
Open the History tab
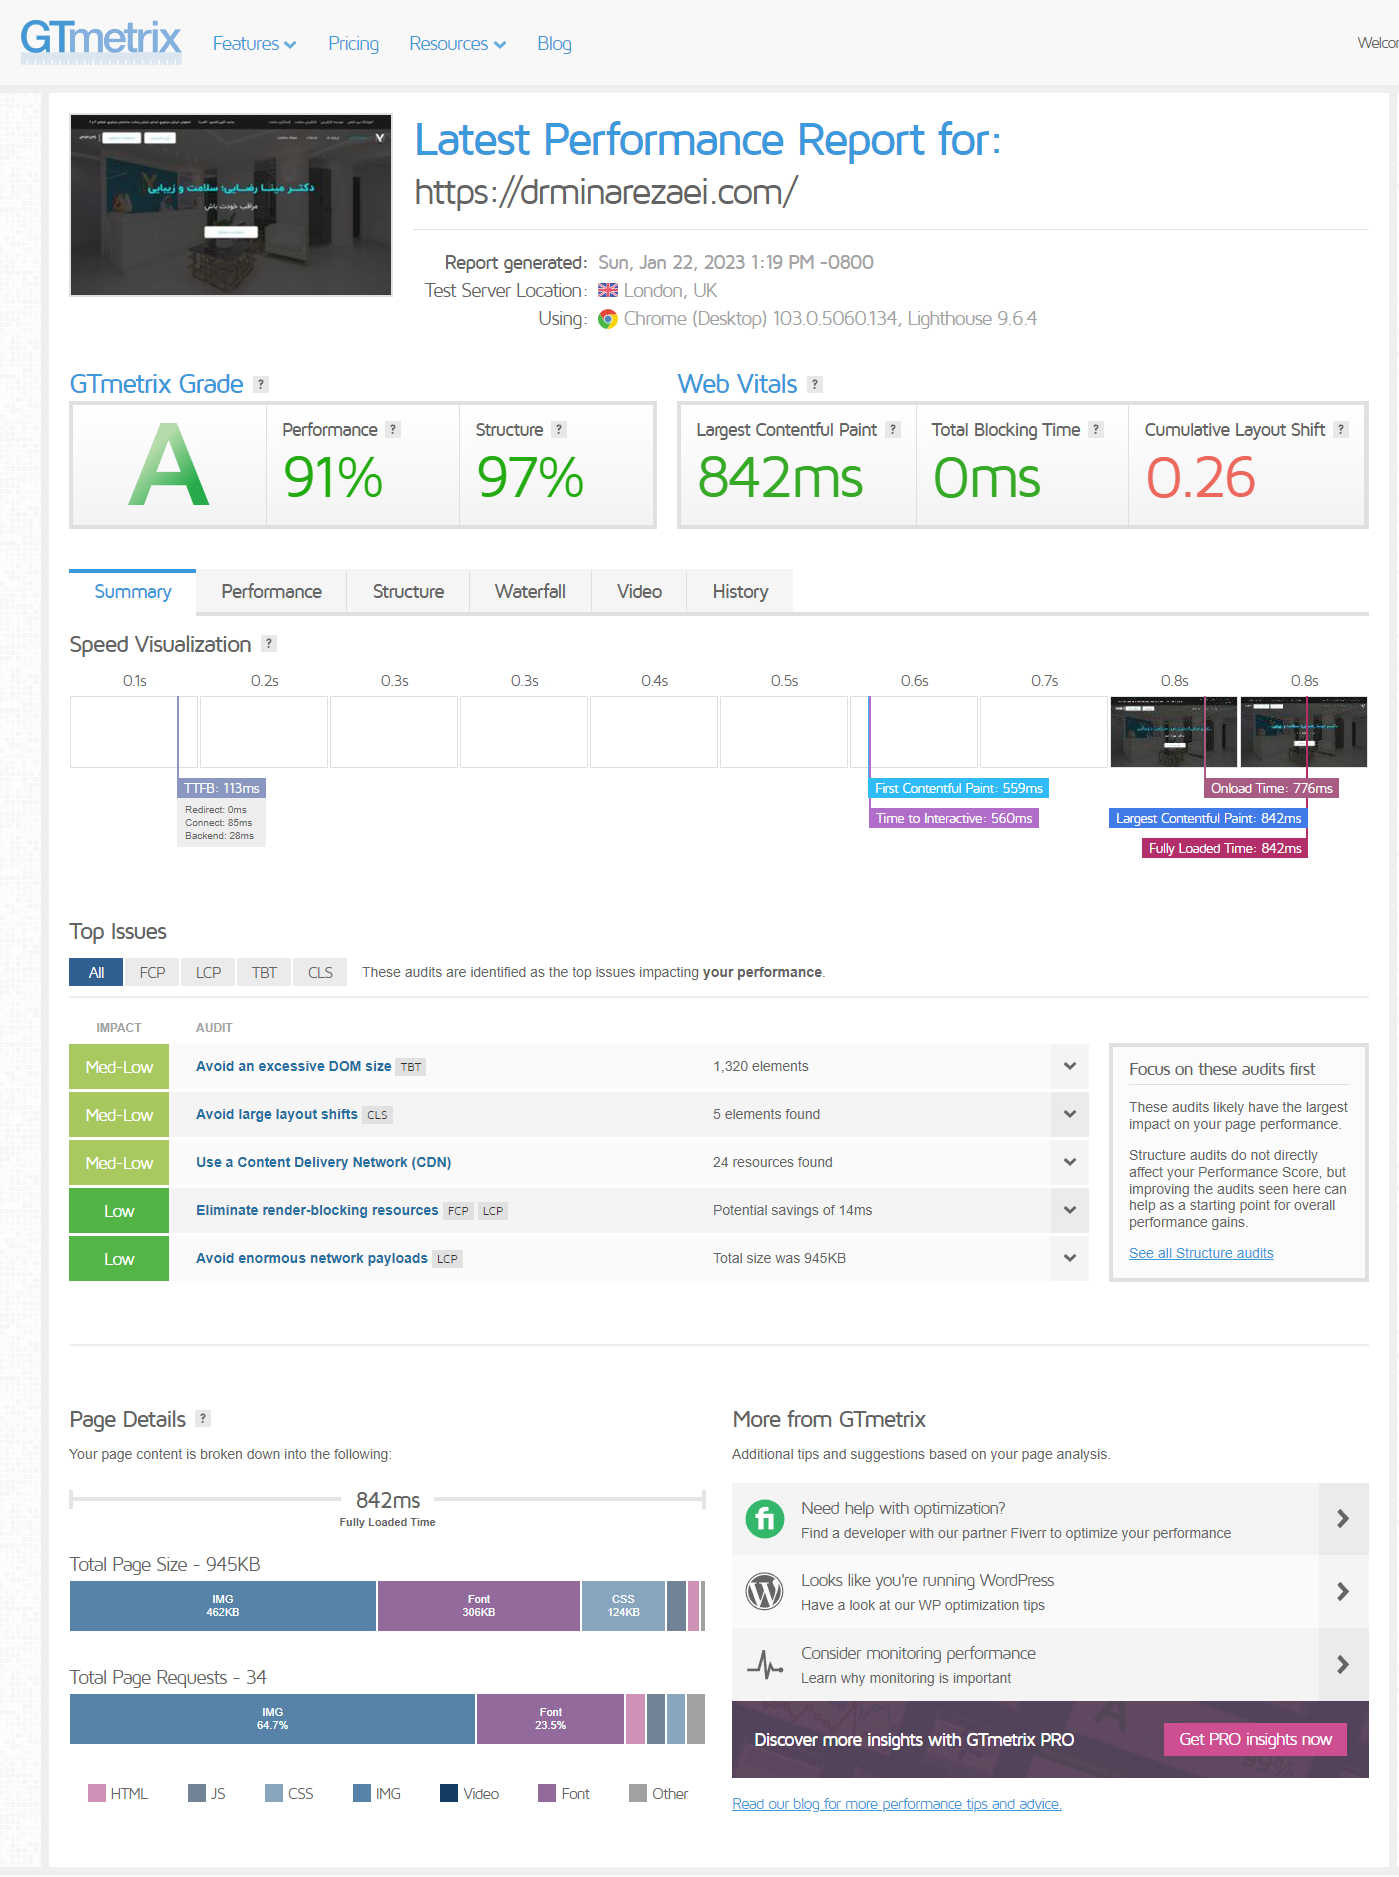coord(740,591)
